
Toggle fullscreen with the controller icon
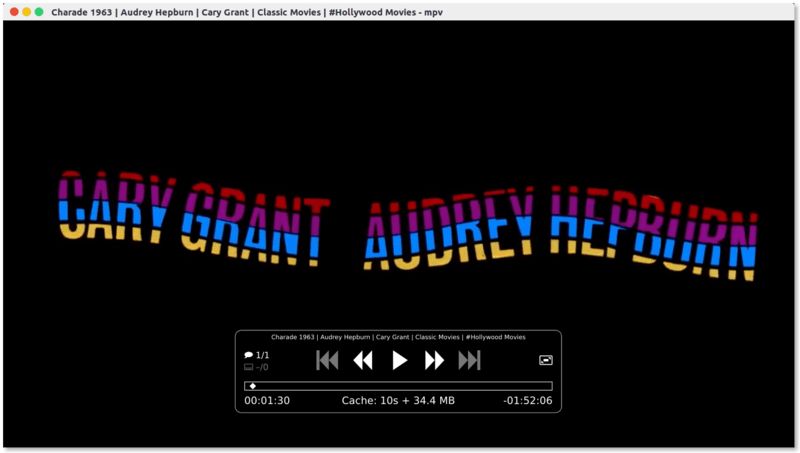click(546, 360)
